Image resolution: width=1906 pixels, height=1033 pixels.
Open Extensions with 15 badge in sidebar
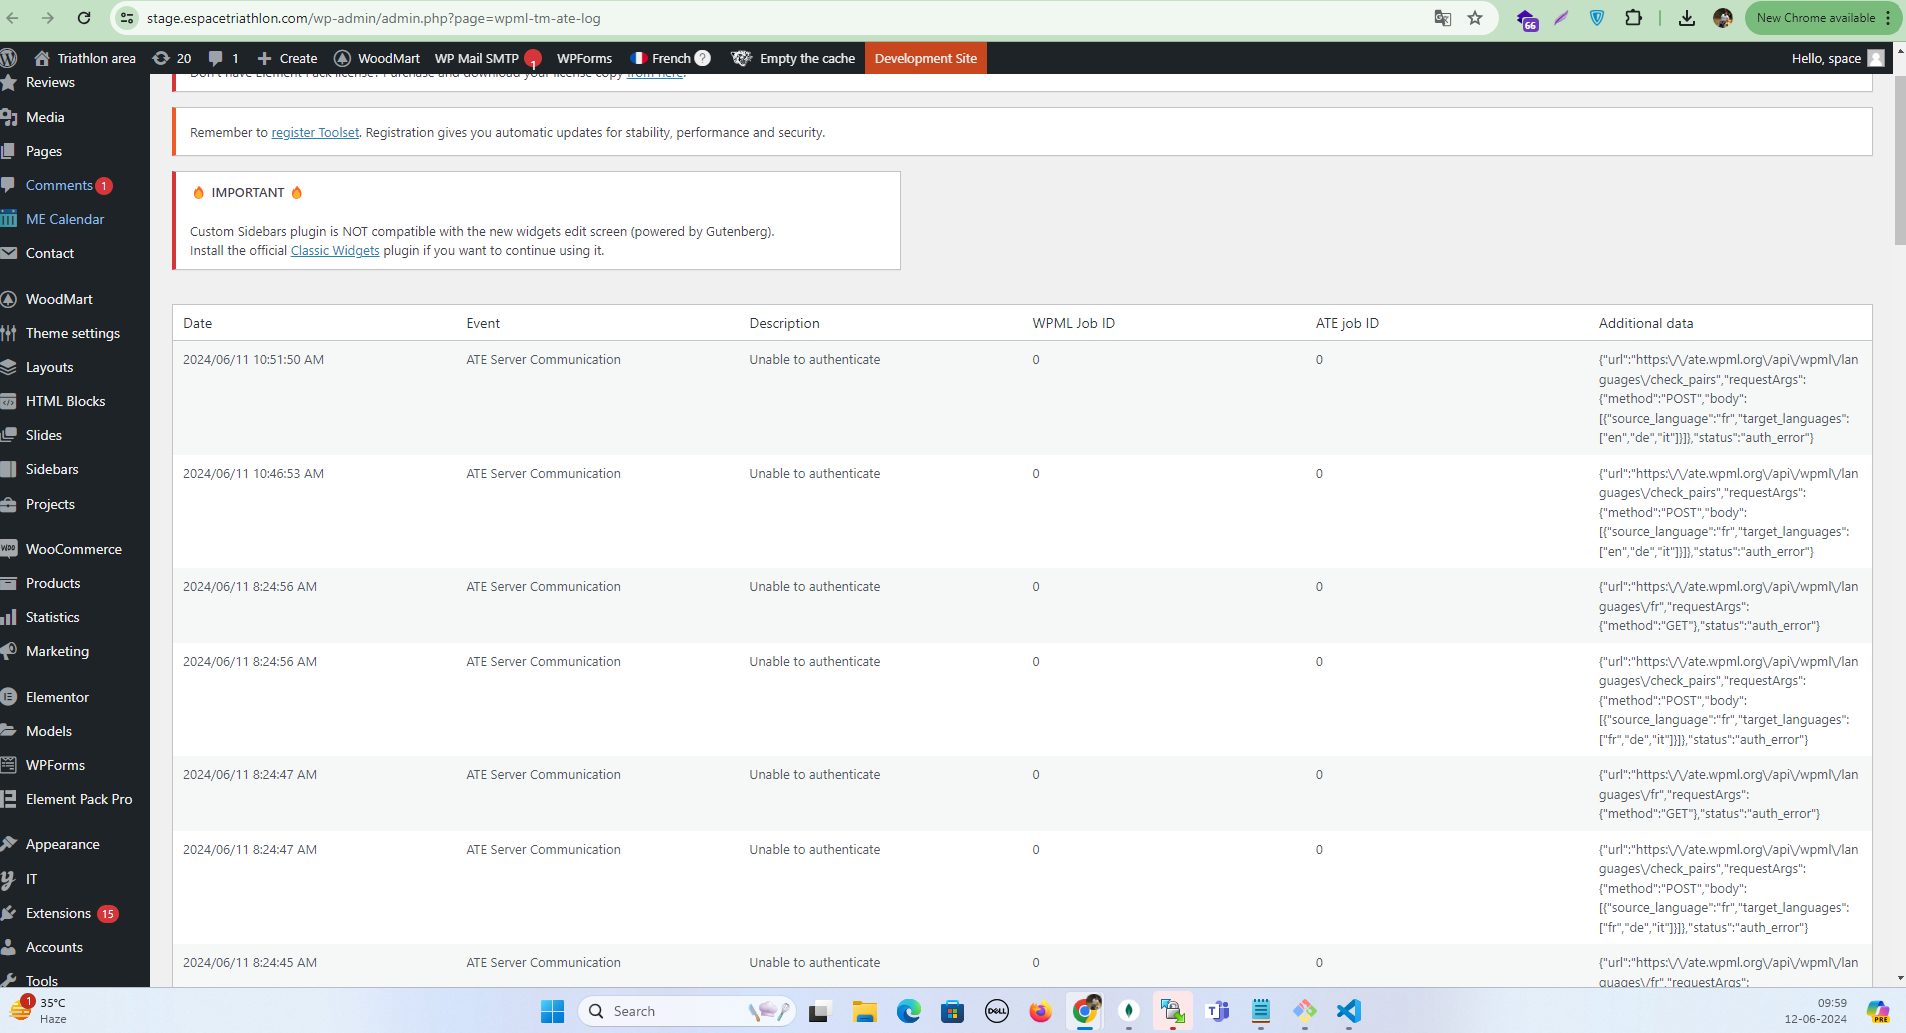click(60, 913)
